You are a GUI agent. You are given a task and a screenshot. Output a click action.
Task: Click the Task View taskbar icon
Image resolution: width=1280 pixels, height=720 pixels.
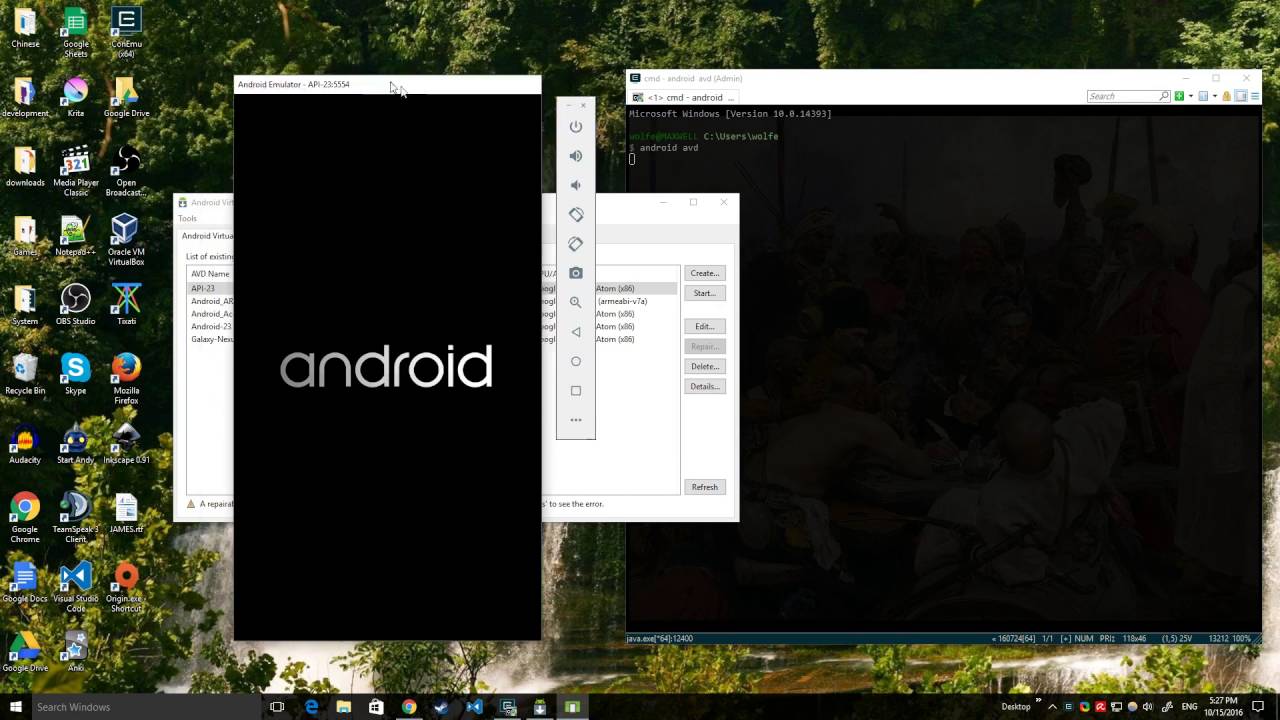(x=277, y=707)
